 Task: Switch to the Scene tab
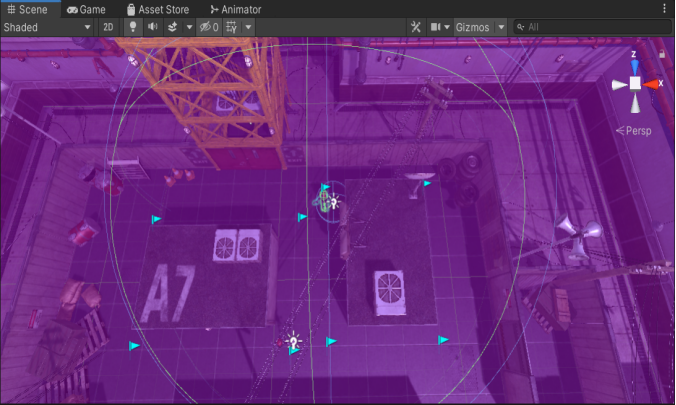27,9
